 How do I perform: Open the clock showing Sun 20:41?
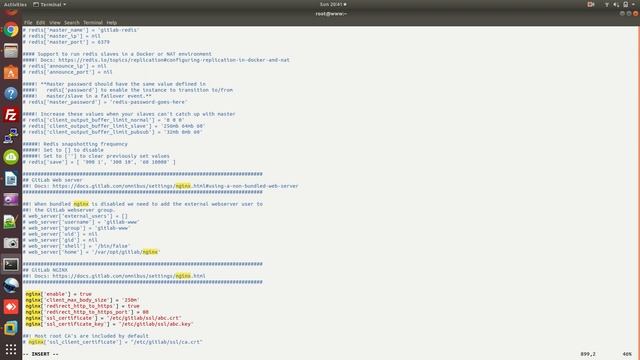coord(333,4)
